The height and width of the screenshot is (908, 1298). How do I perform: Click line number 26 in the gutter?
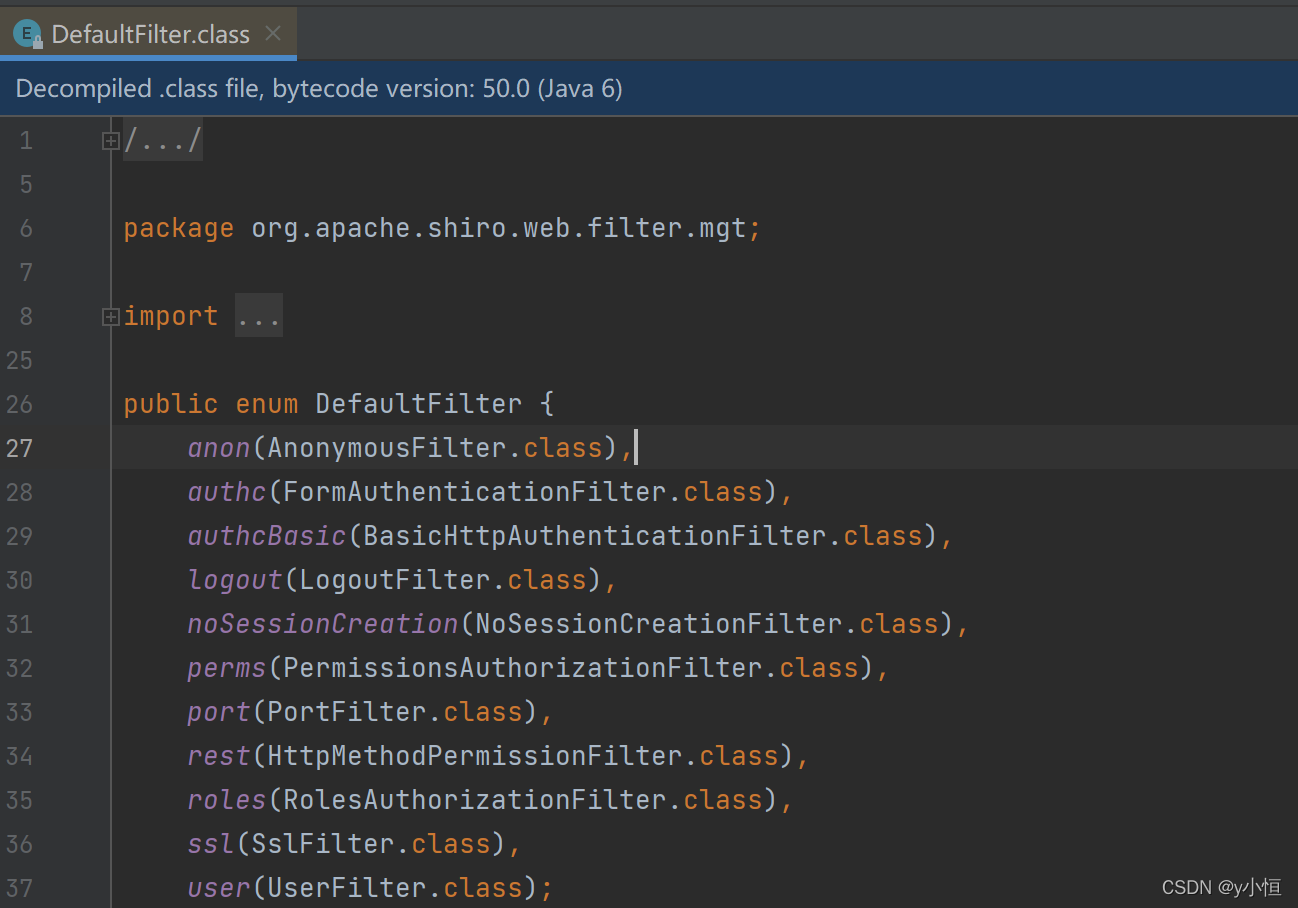point(19,404)
